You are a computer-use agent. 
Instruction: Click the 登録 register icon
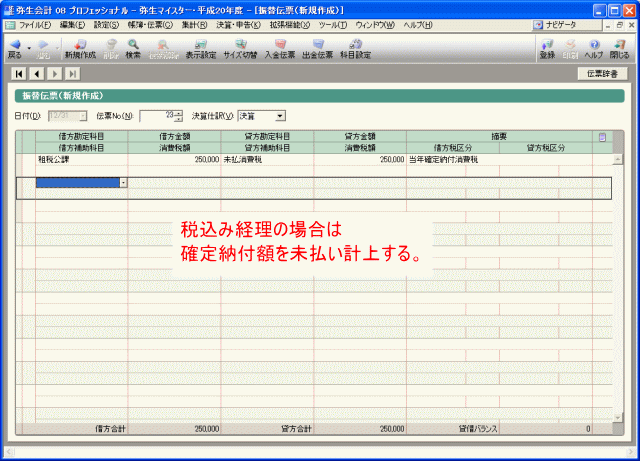click(x=547, y=49)
